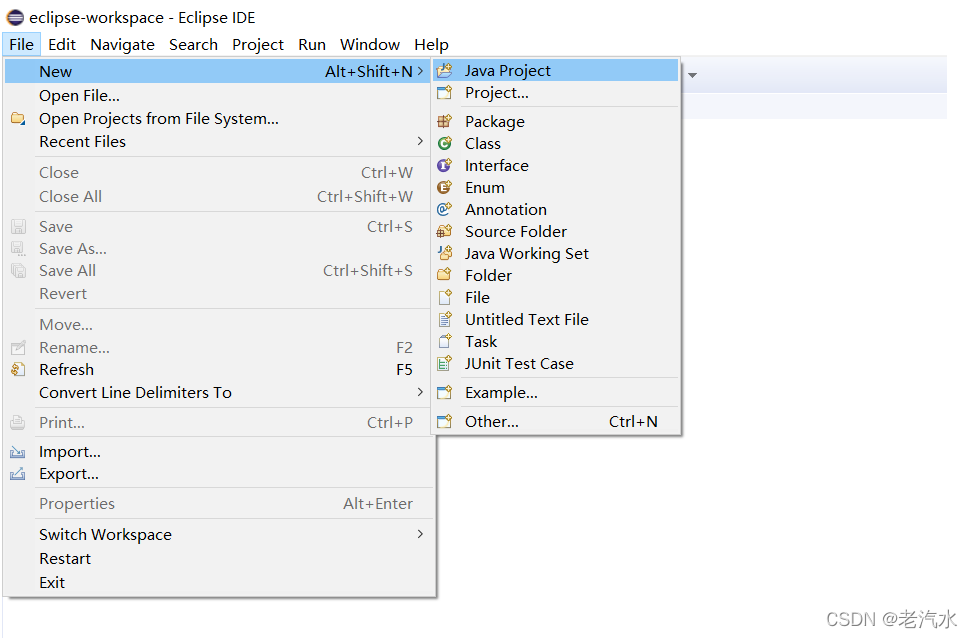The image size is (973, 638).
Task: Choose Convert Line Delimiters To
Action: click(217, 392)
